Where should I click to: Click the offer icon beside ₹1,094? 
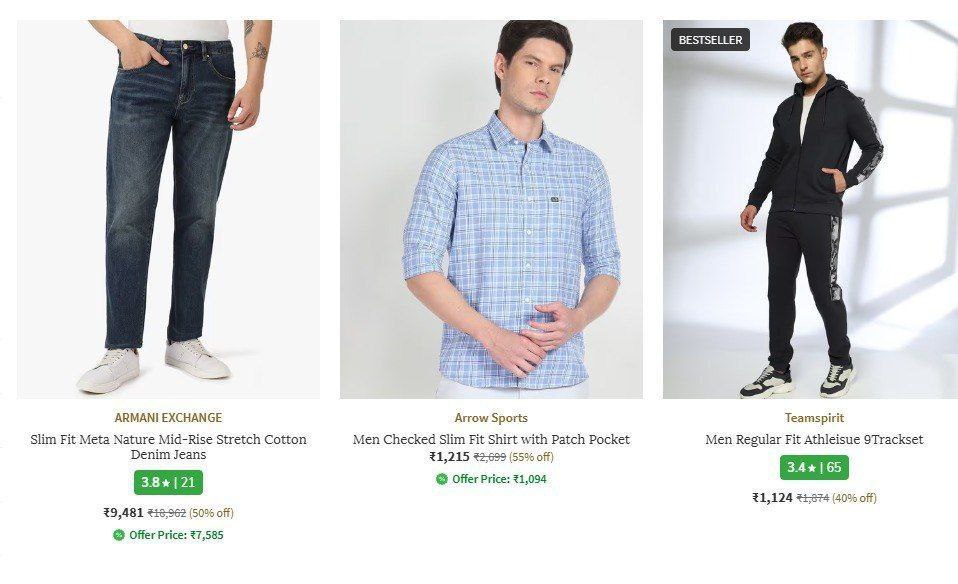point(442,479)
